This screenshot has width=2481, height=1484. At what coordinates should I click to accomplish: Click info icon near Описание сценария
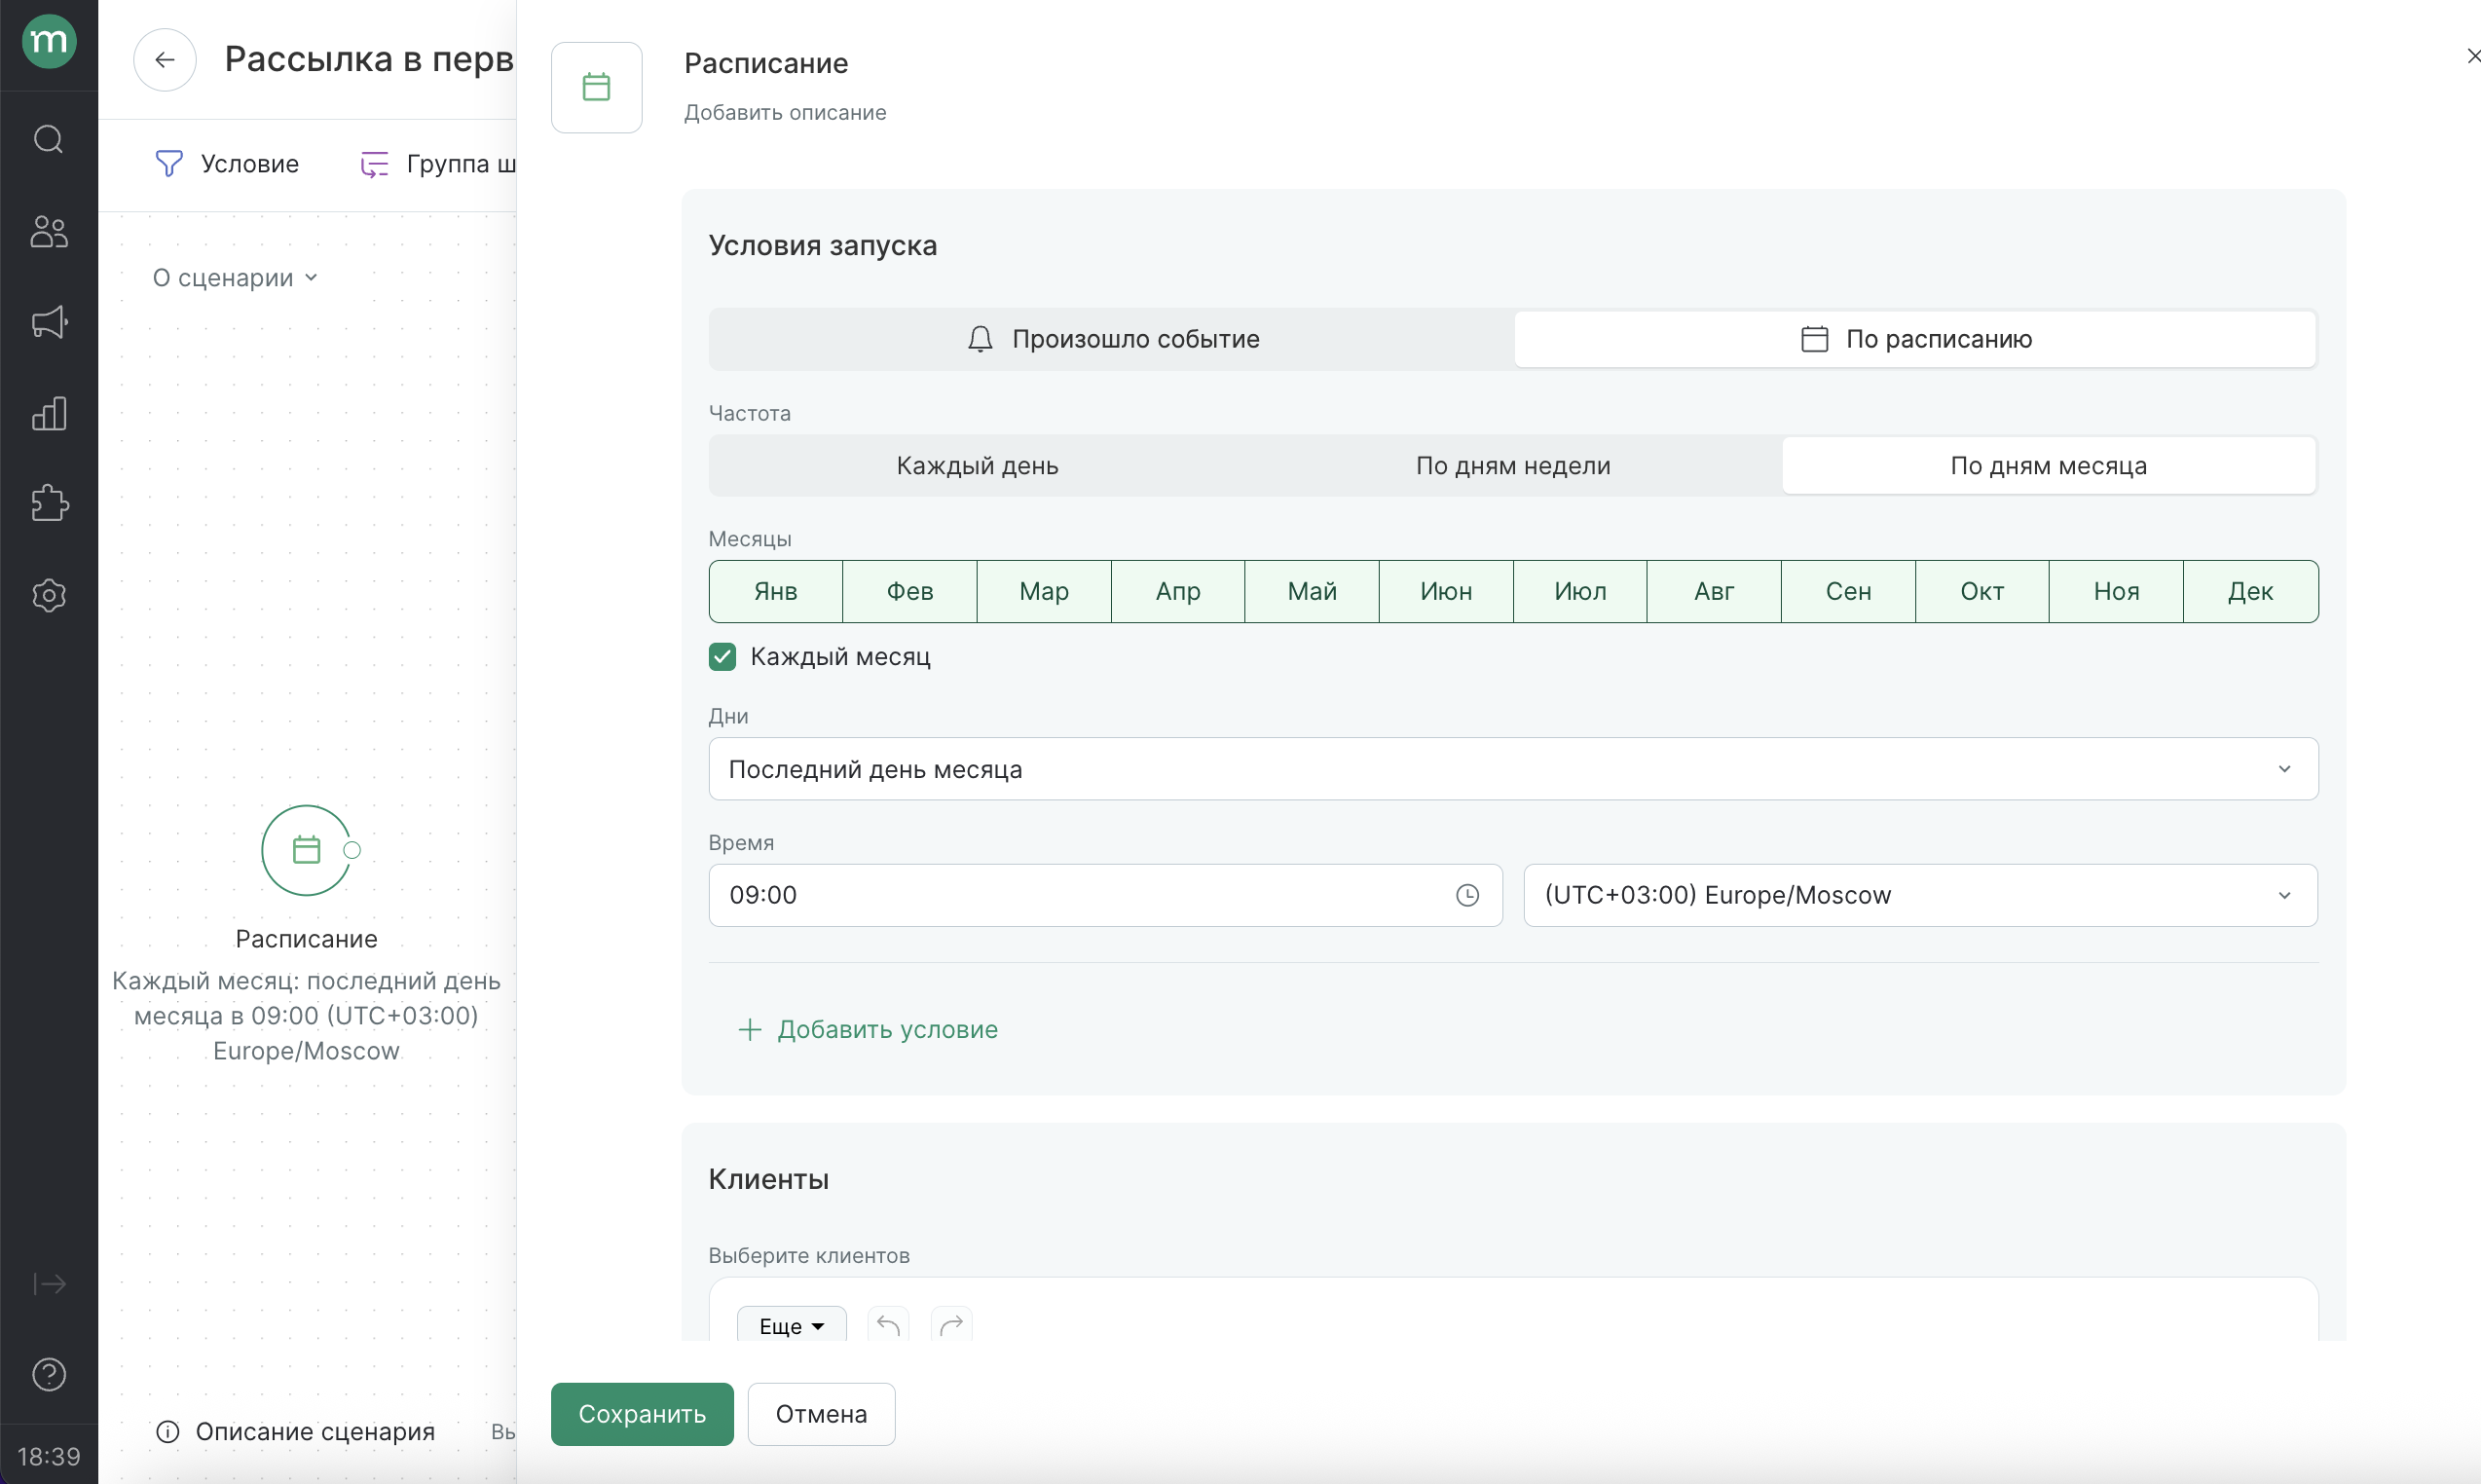point(168,1432)
